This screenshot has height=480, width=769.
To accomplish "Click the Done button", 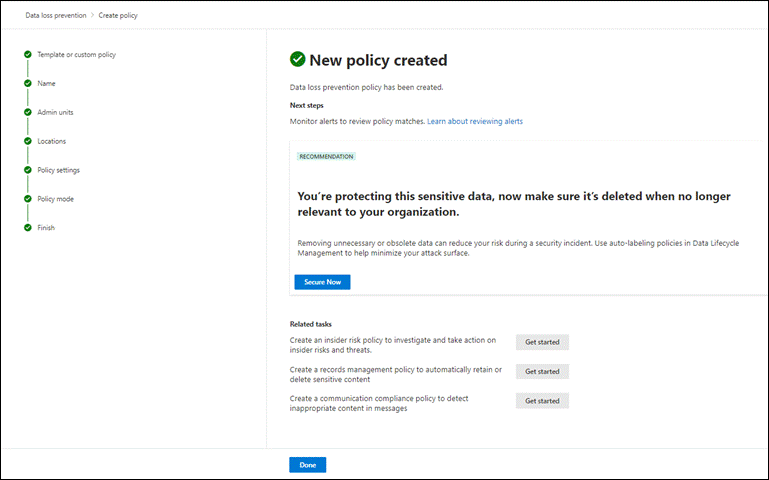I will click(x=308, y=465).
